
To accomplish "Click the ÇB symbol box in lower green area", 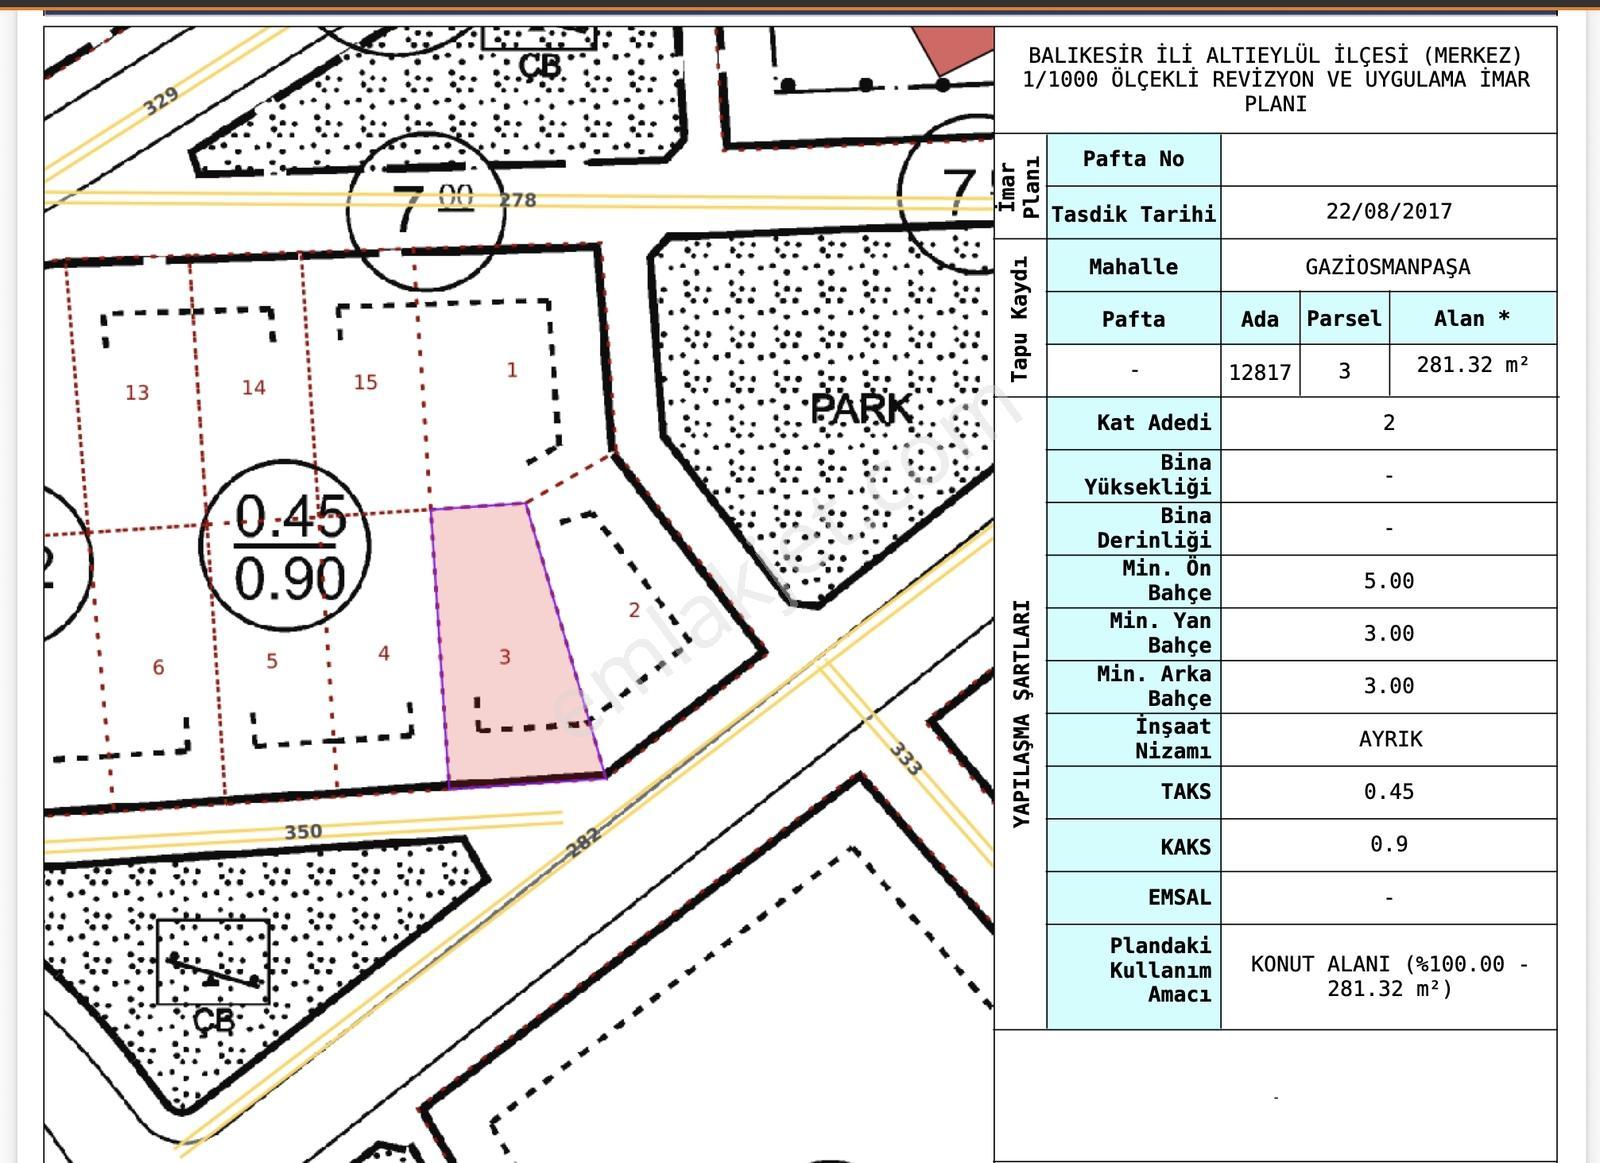I will (213, 962).
